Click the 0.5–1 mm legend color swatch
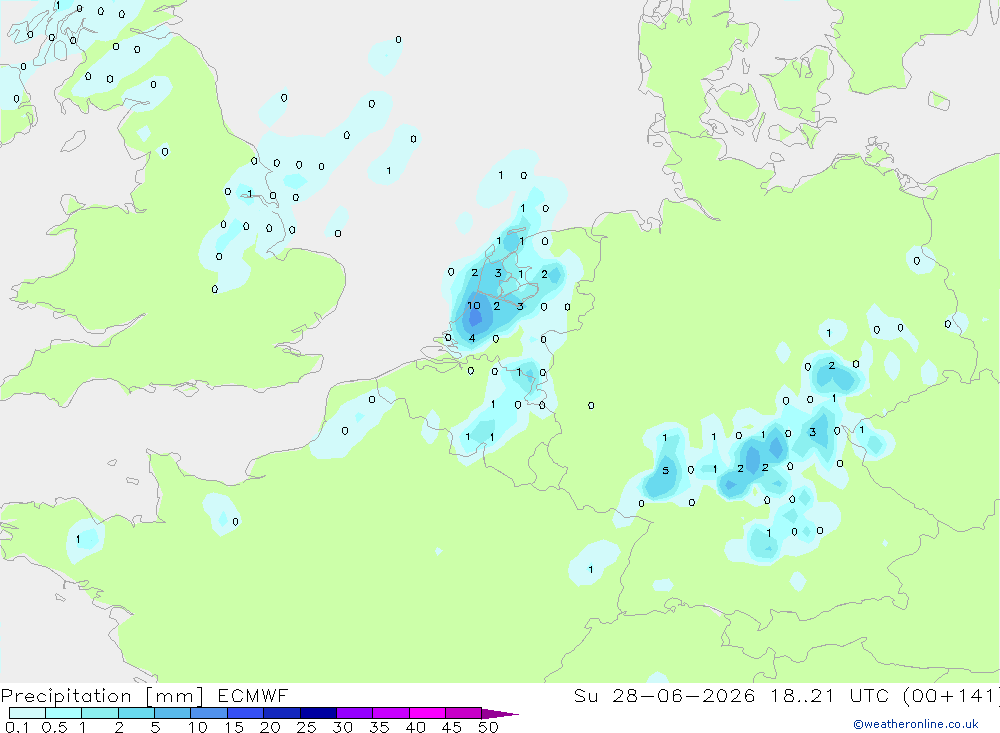 click(64, 713)
